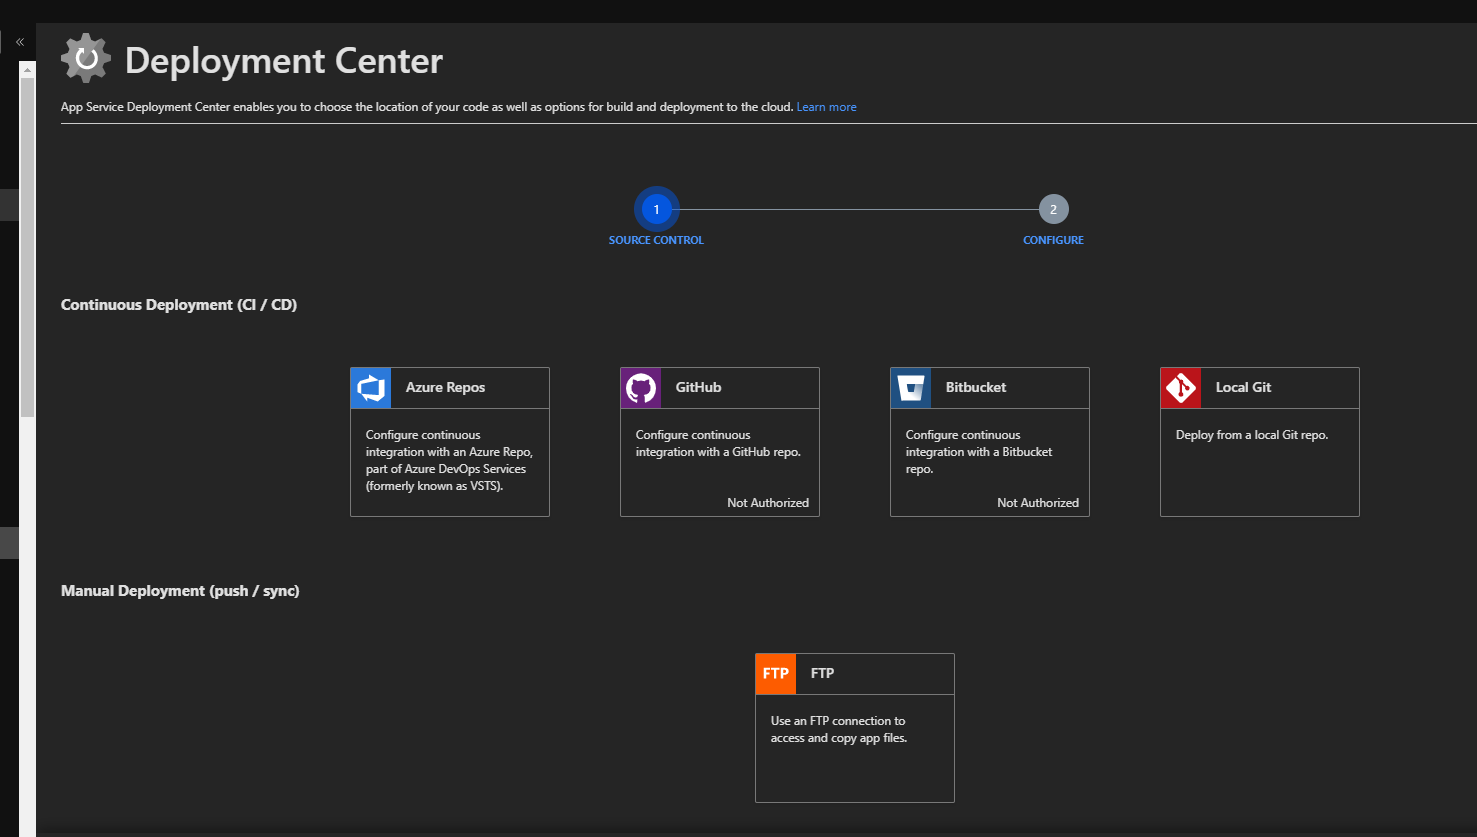Go to step 1 Source Control
Viewport: 1477px width, 837px height.
click(x=656, y=210)
